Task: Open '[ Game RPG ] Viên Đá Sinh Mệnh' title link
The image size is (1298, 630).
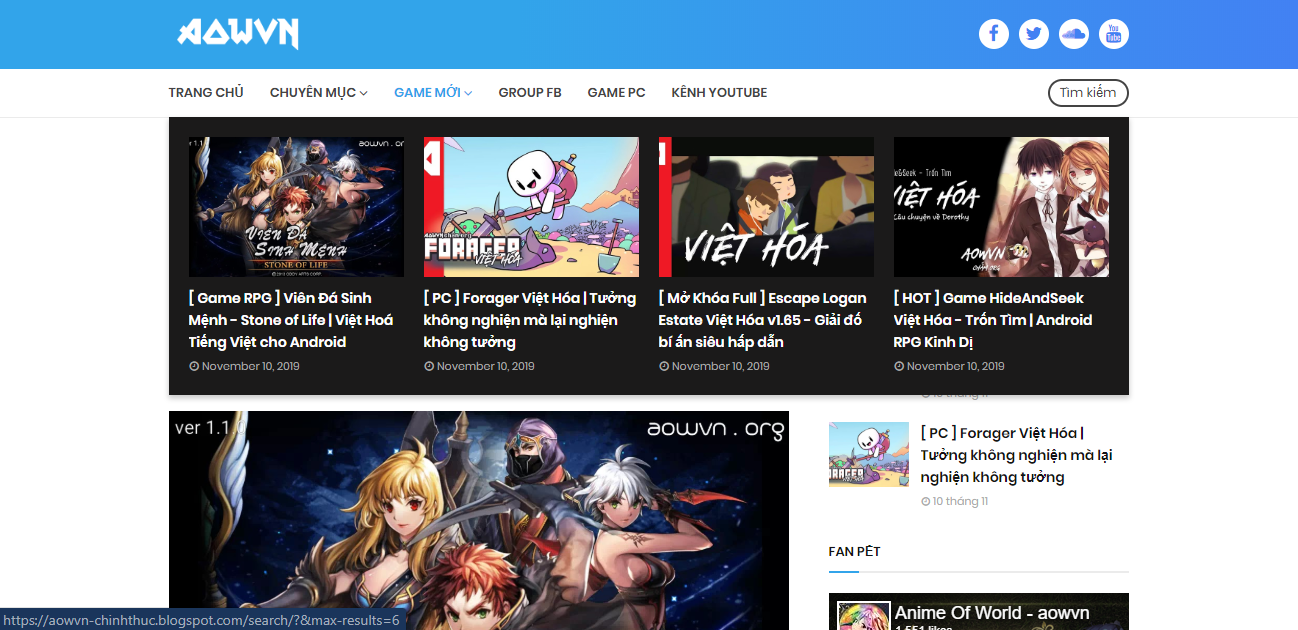Action: 291,320
